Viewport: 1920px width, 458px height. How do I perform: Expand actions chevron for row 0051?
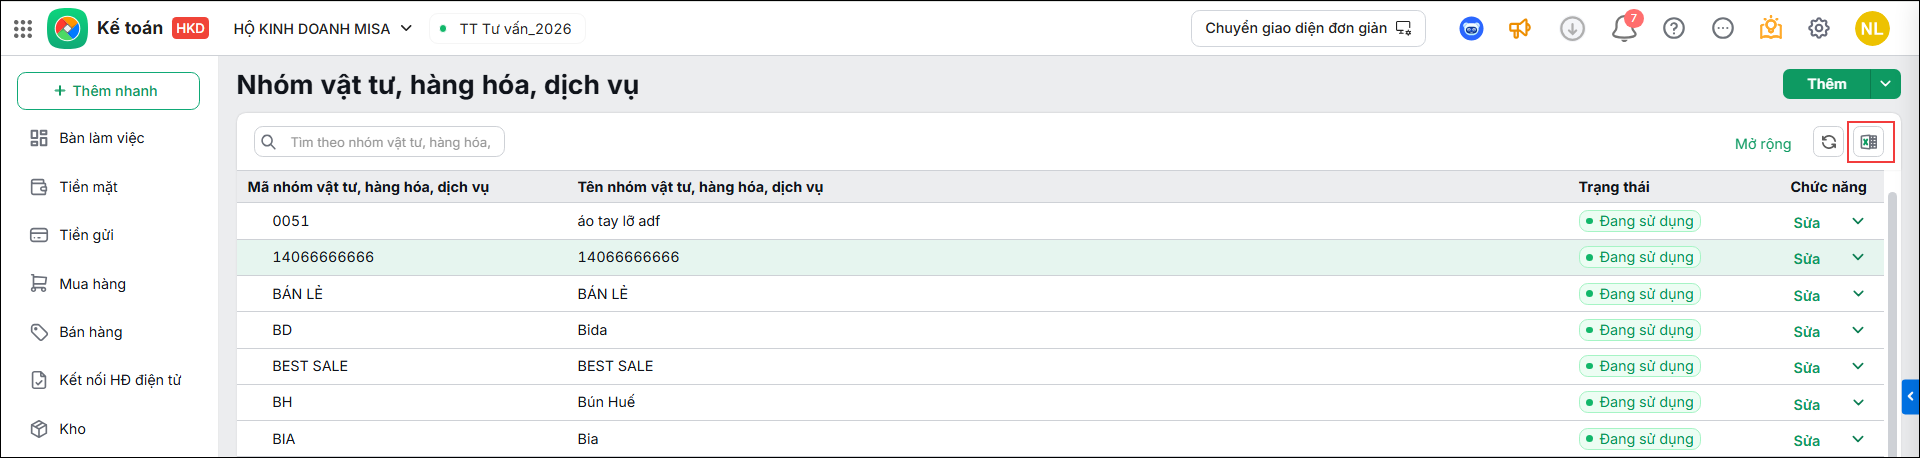[x=1858, y=221]
